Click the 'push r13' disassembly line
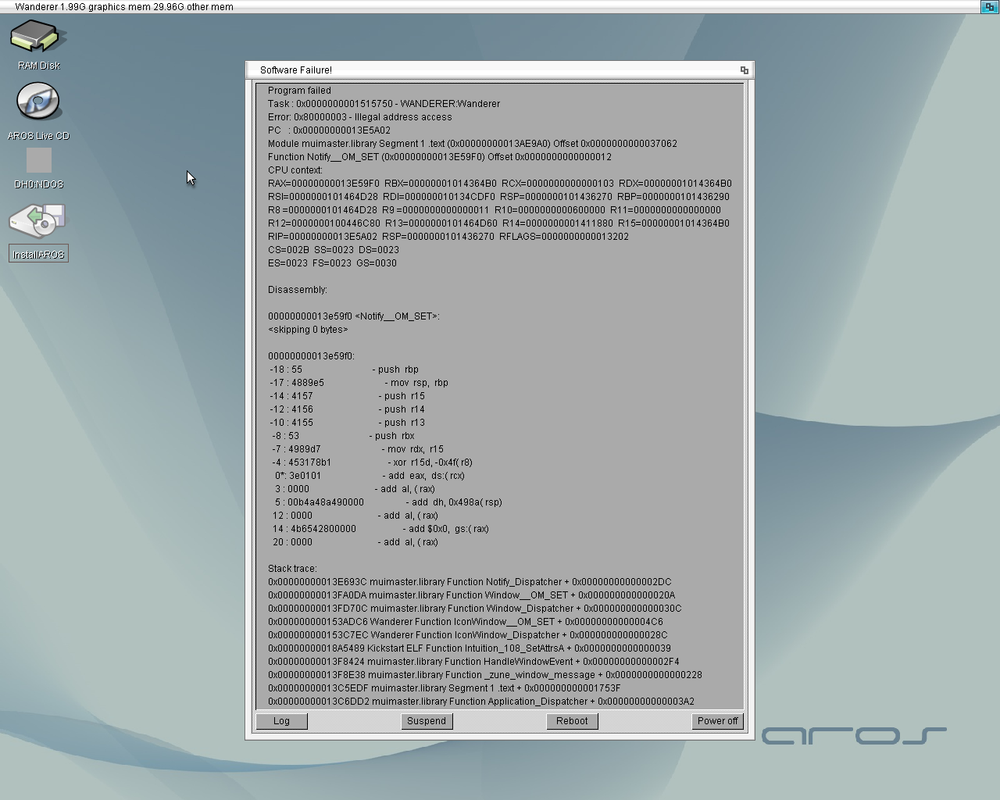Image resolution: width=1000 pixels, height=800 pixels. (x=347, y=423)
